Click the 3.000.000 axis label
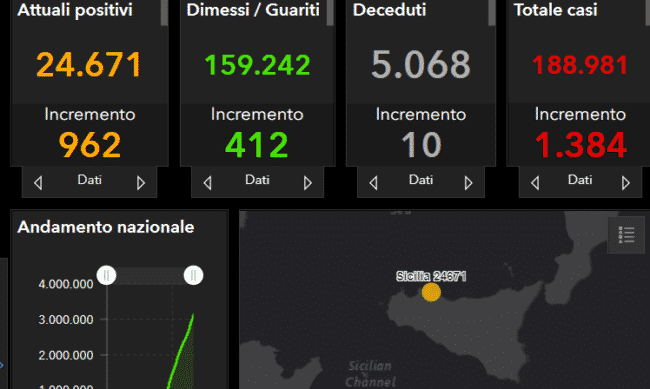650x389 pixels. (65, 320)
